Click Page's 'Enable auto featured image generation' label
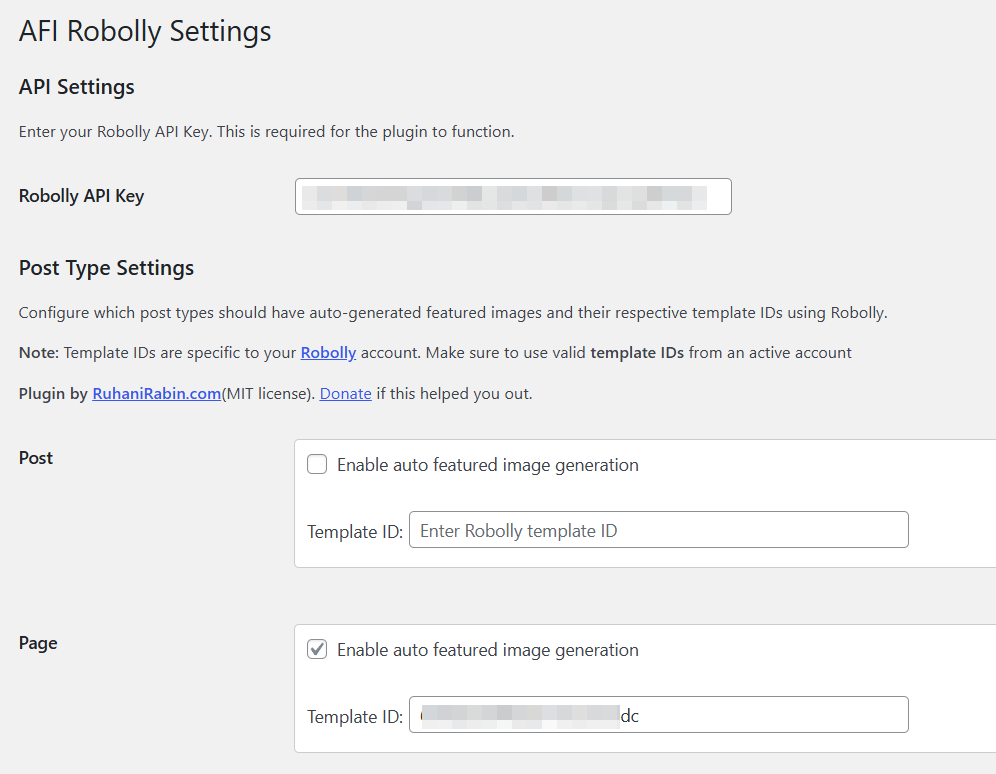996x774 pixels. 487,650
